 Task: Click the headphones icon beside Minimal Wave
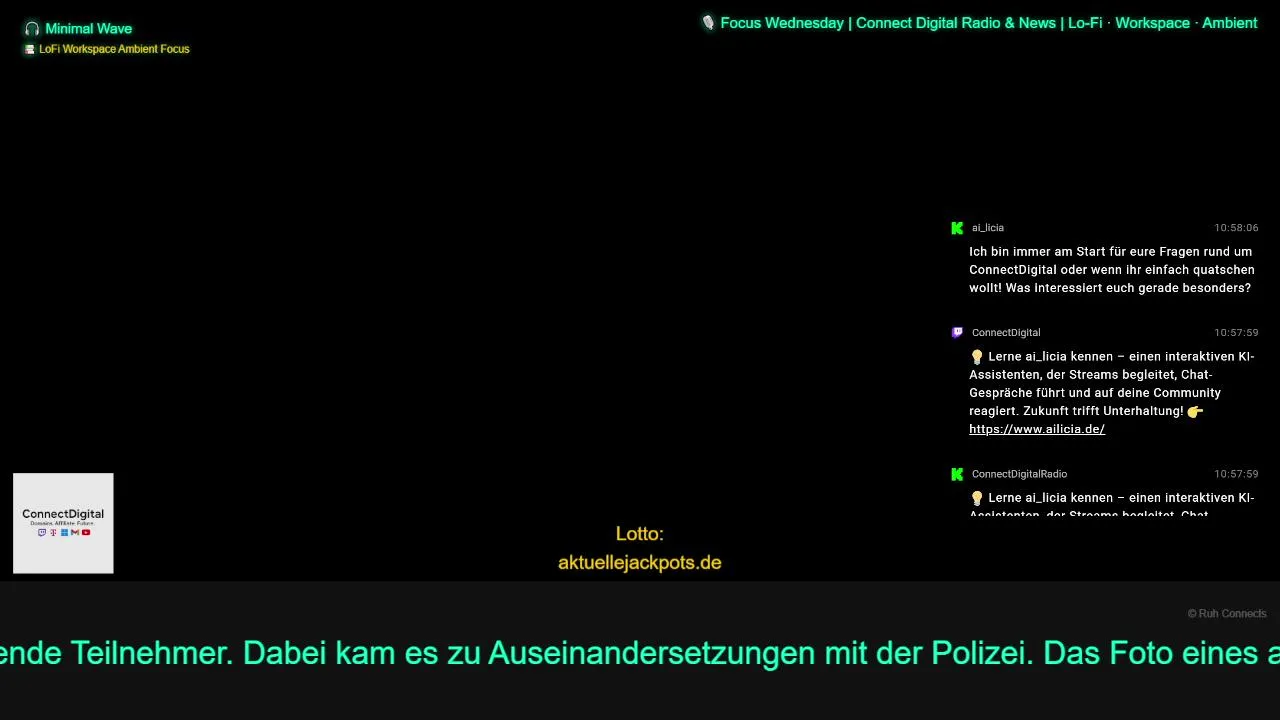click(32, 29)
